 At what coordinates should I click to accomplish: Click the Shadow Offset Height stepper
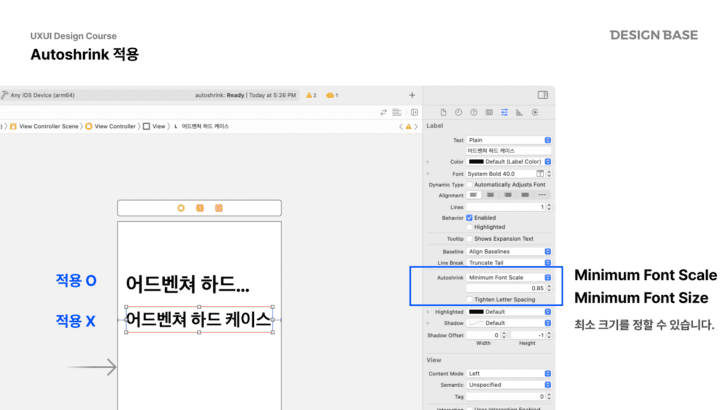(x=549, y=335)
